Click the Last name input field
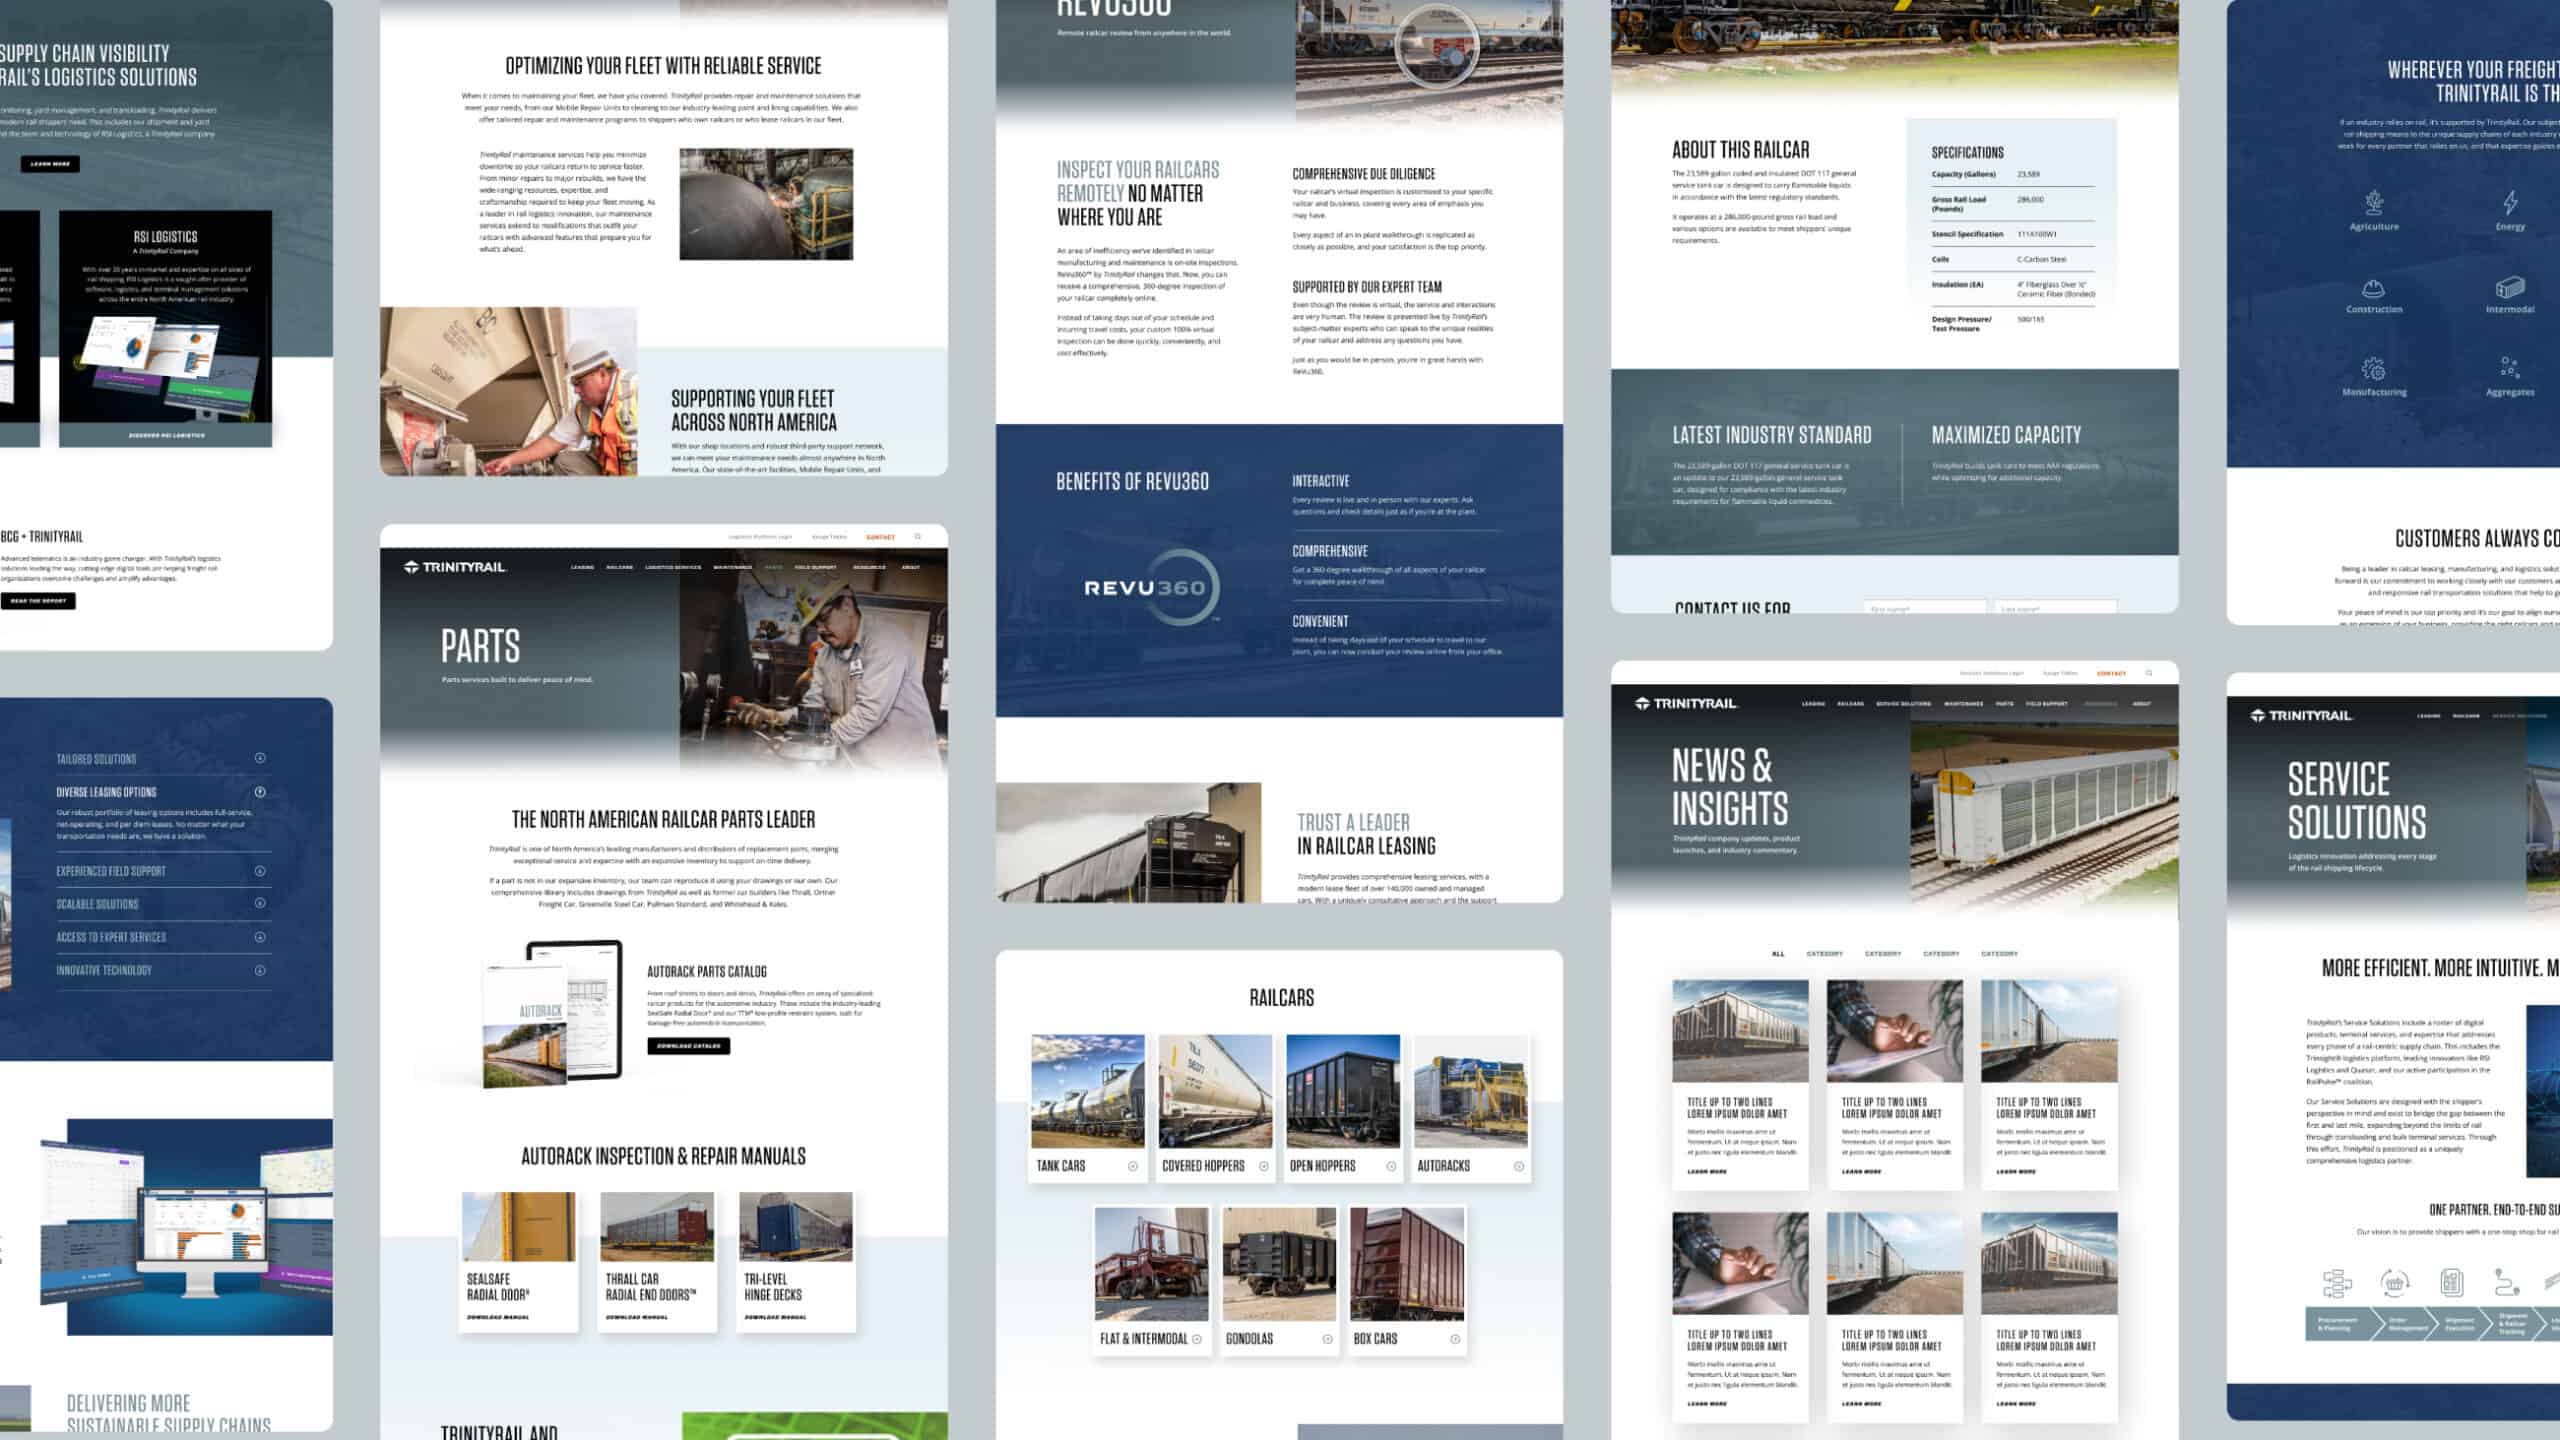The height and width of the screenshot is (1440, 2560). coord(2056,607)
